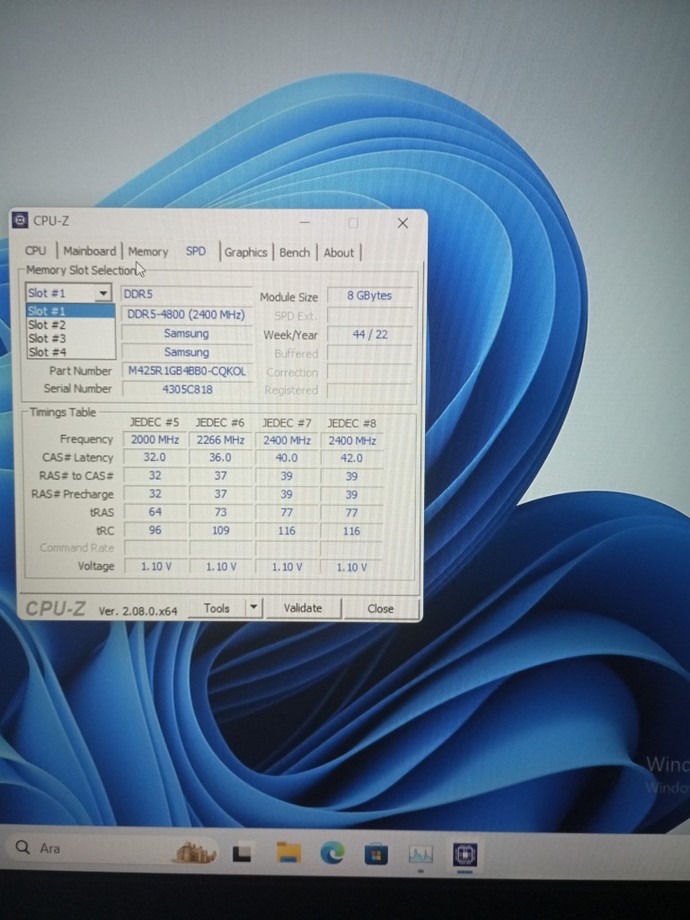Click the JEDEC #8 column header
Image resolution: width=690 pixels, height=920 pixels.
[351, 423]
